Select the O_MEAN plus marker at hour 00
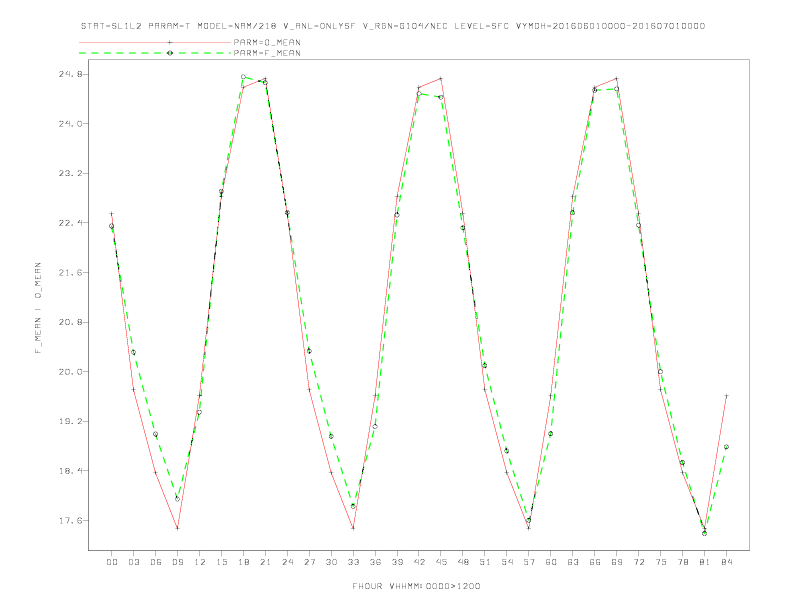Image resolution: width=792 pixels, height=612 pixels. point(112,214)
